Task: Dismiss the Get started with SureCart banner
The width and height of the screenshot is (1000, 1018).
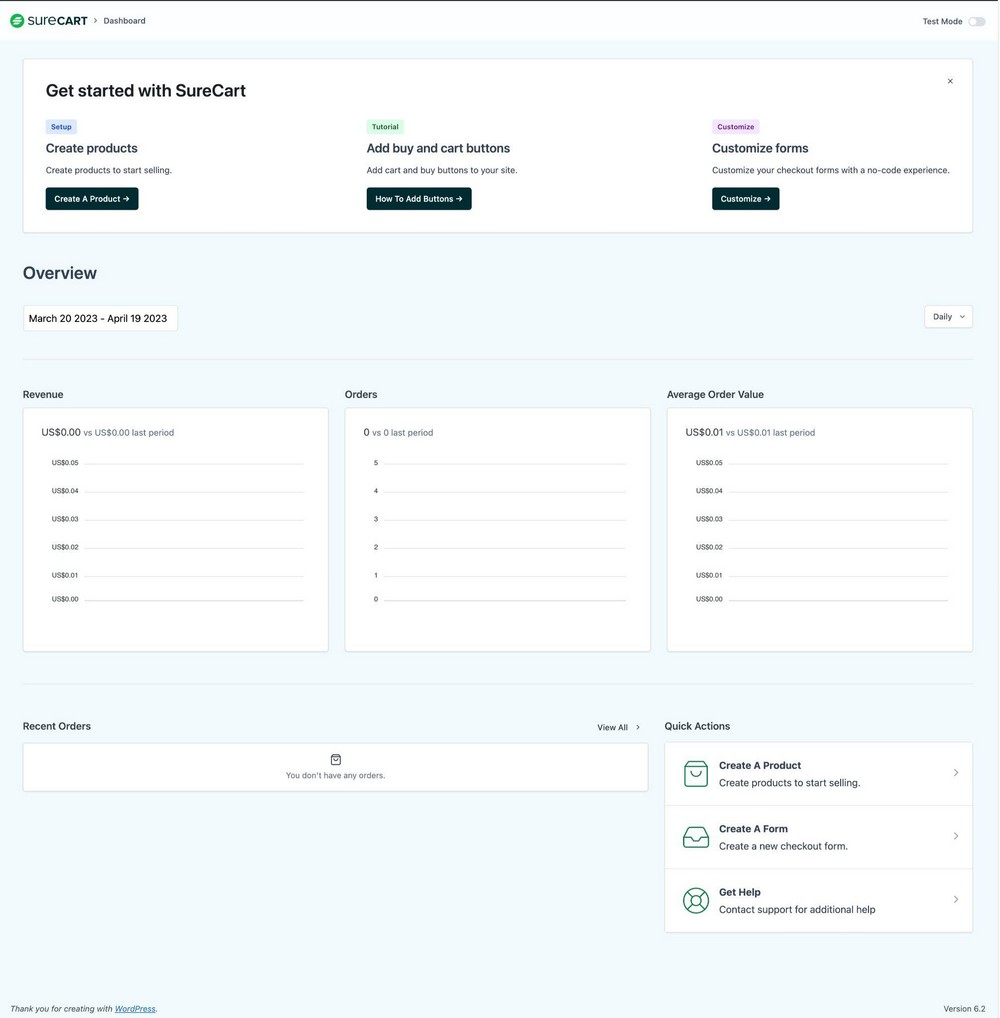Action: (x=949, y=81)
